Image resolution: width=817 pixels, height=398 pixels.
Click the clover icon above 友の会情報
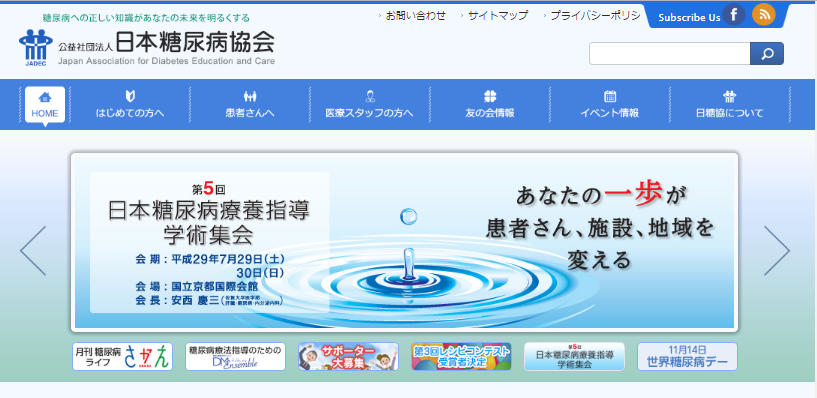490,96
